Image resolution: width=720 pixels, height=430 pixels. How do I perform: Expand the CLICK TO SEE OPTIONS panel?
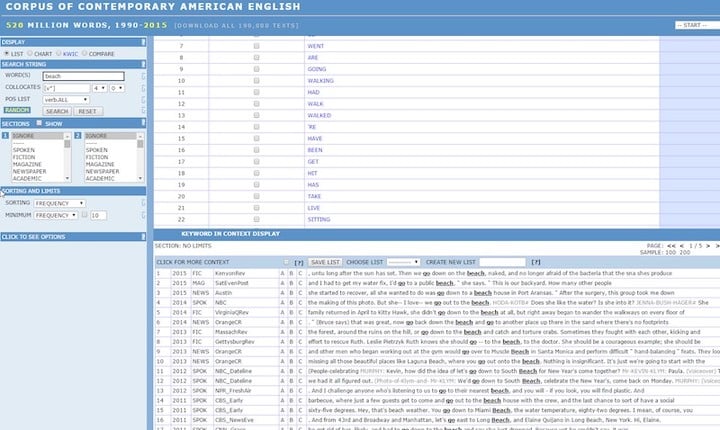click(x=35, y=237)
